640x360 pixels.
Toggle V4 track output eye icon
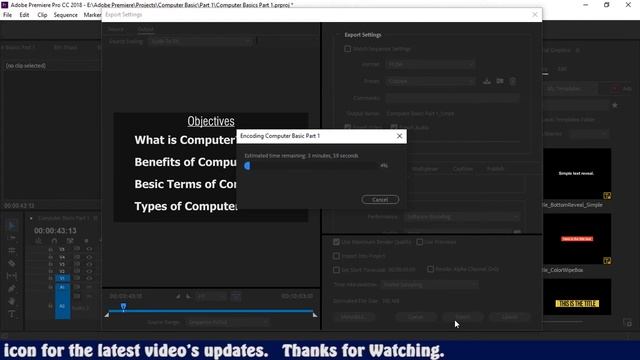[x=89, y=257]
